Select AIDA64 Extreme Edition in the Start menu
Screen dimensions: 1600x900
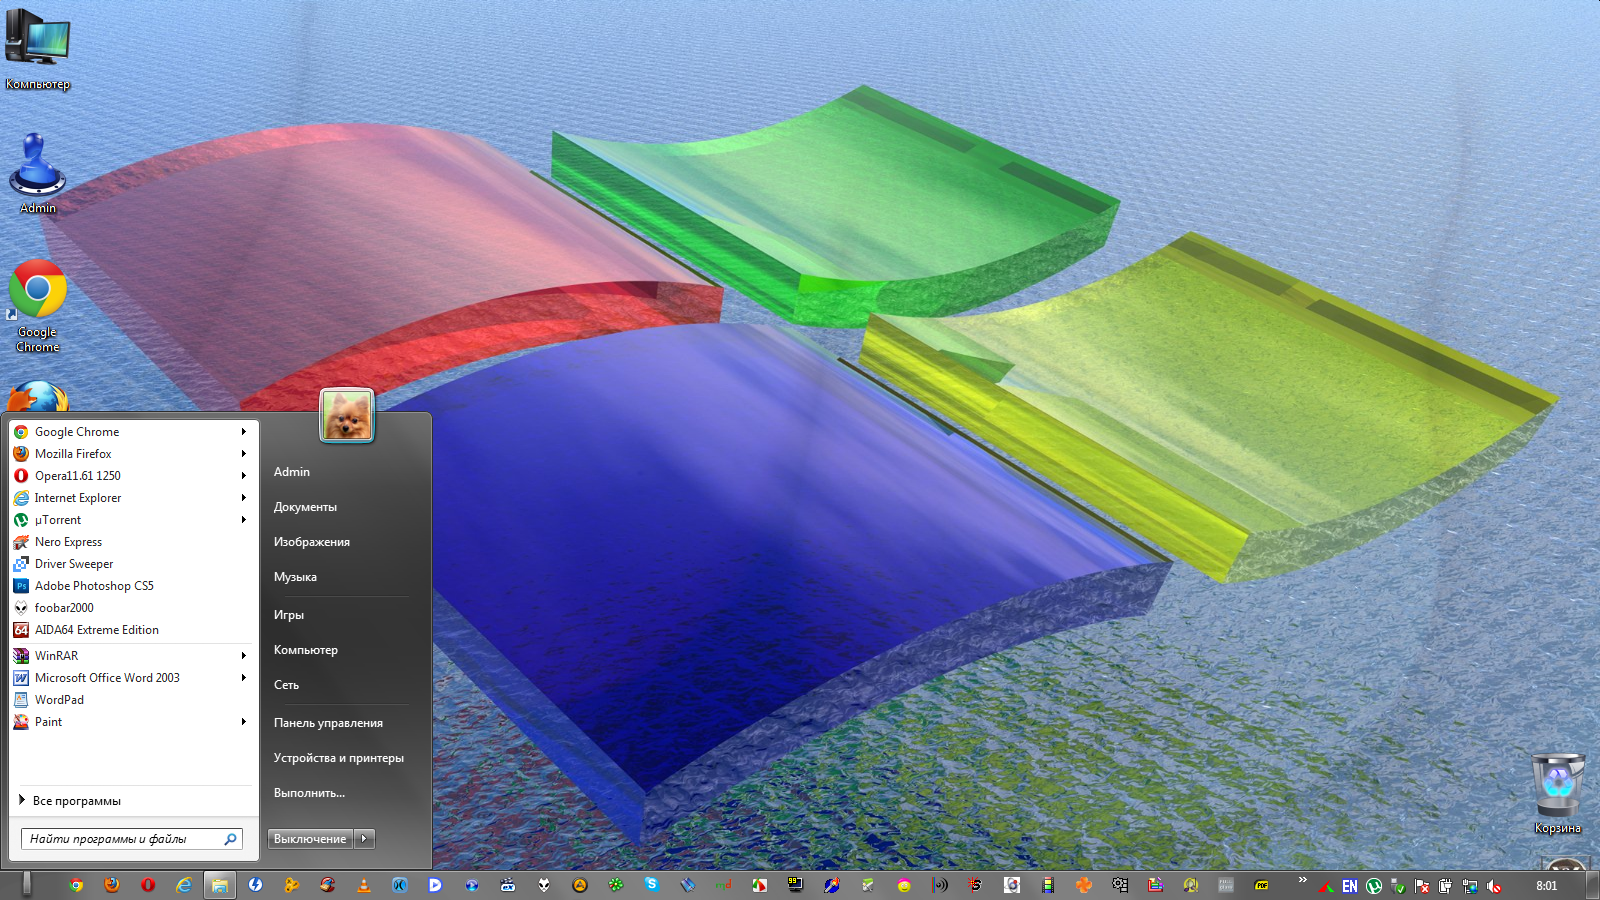[x=96, y=630]
